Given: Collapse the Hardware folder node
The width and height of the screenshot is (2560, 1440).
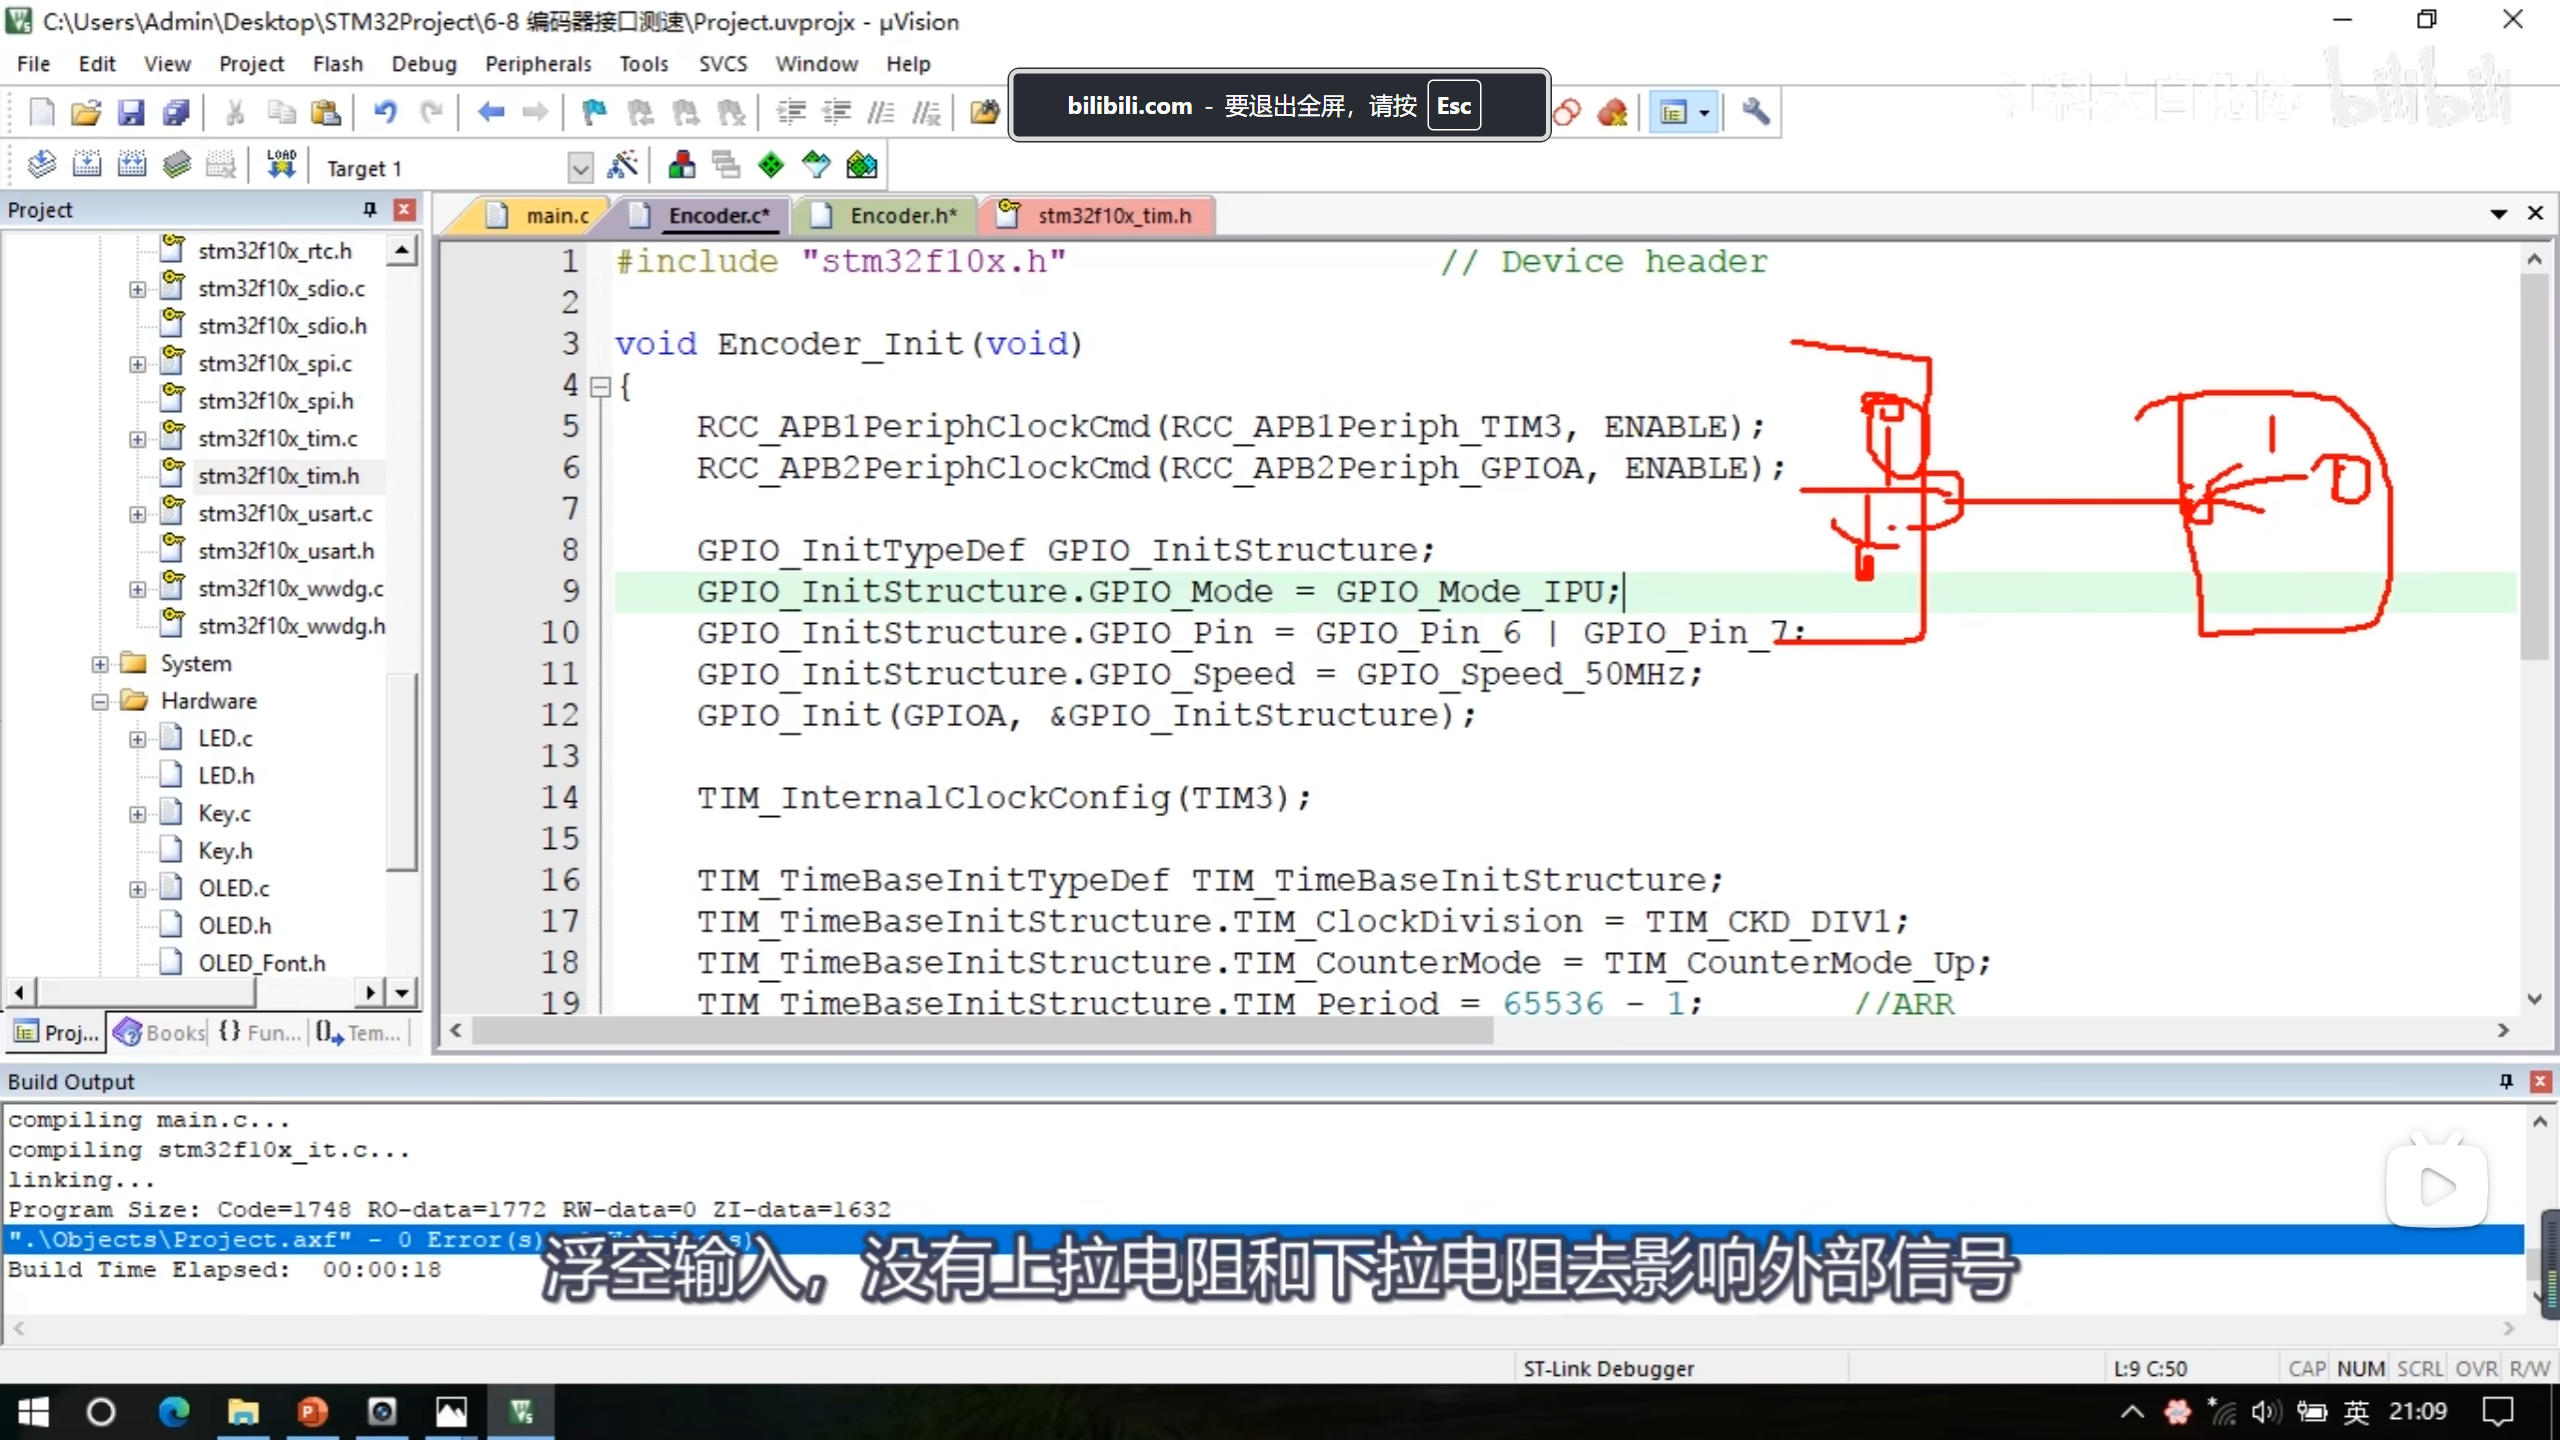Looking at the screenshot, I should tap(100, 701).
